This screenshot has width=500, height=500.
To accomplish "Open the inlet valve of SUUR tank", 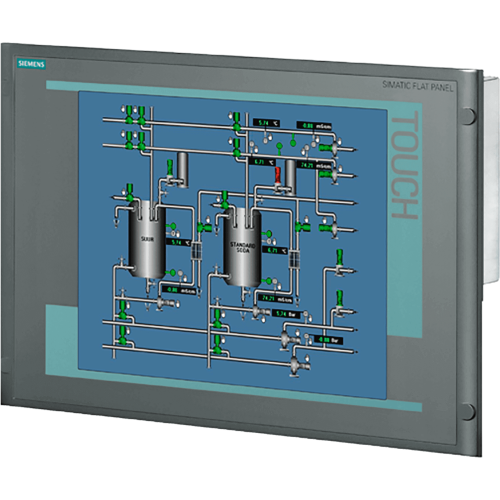I will point(129,192).
